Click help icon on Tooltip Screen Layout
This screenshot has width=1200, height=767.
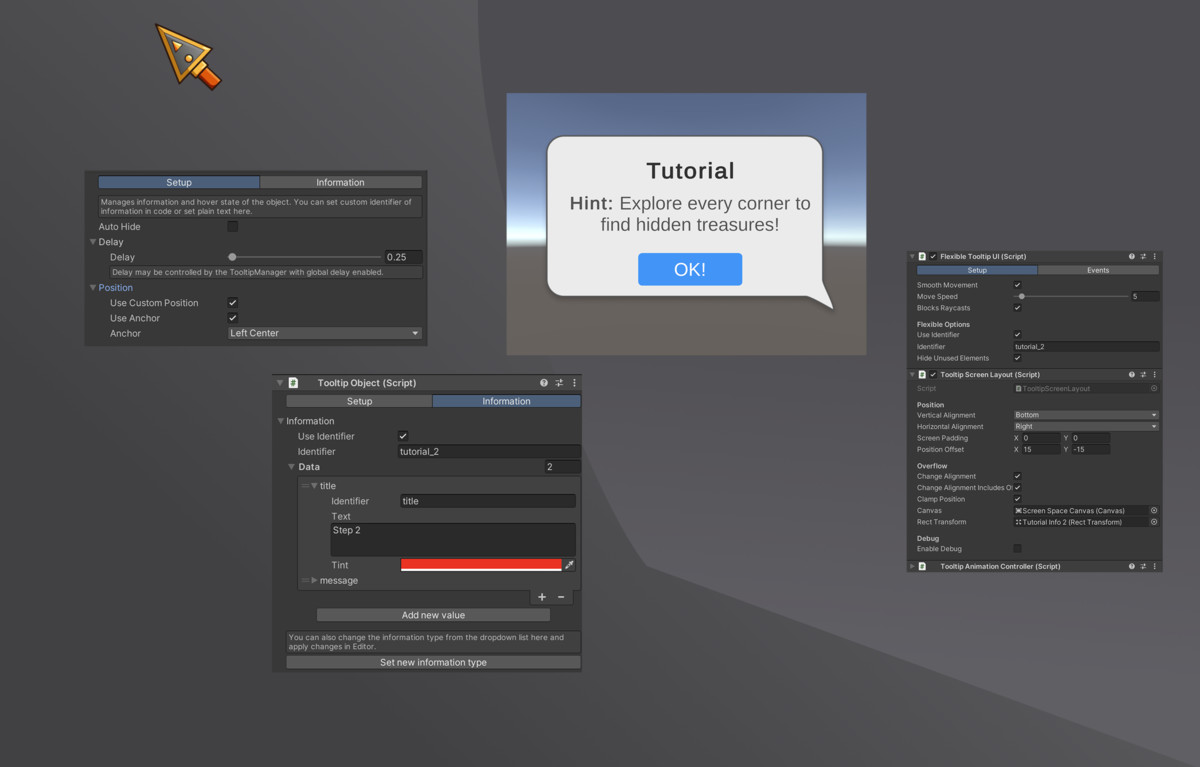click(1132, 375)
